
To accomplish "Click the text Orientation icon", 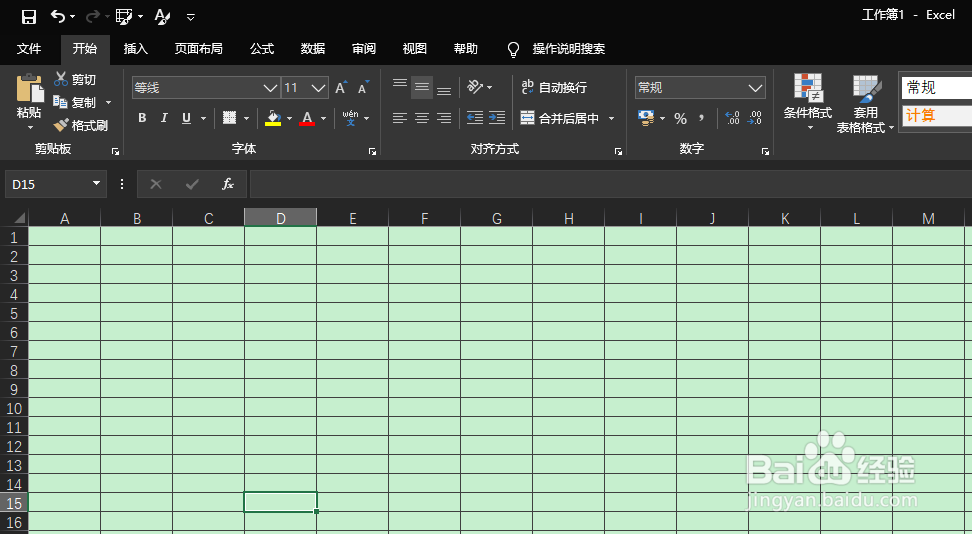I will click(475, 87).
